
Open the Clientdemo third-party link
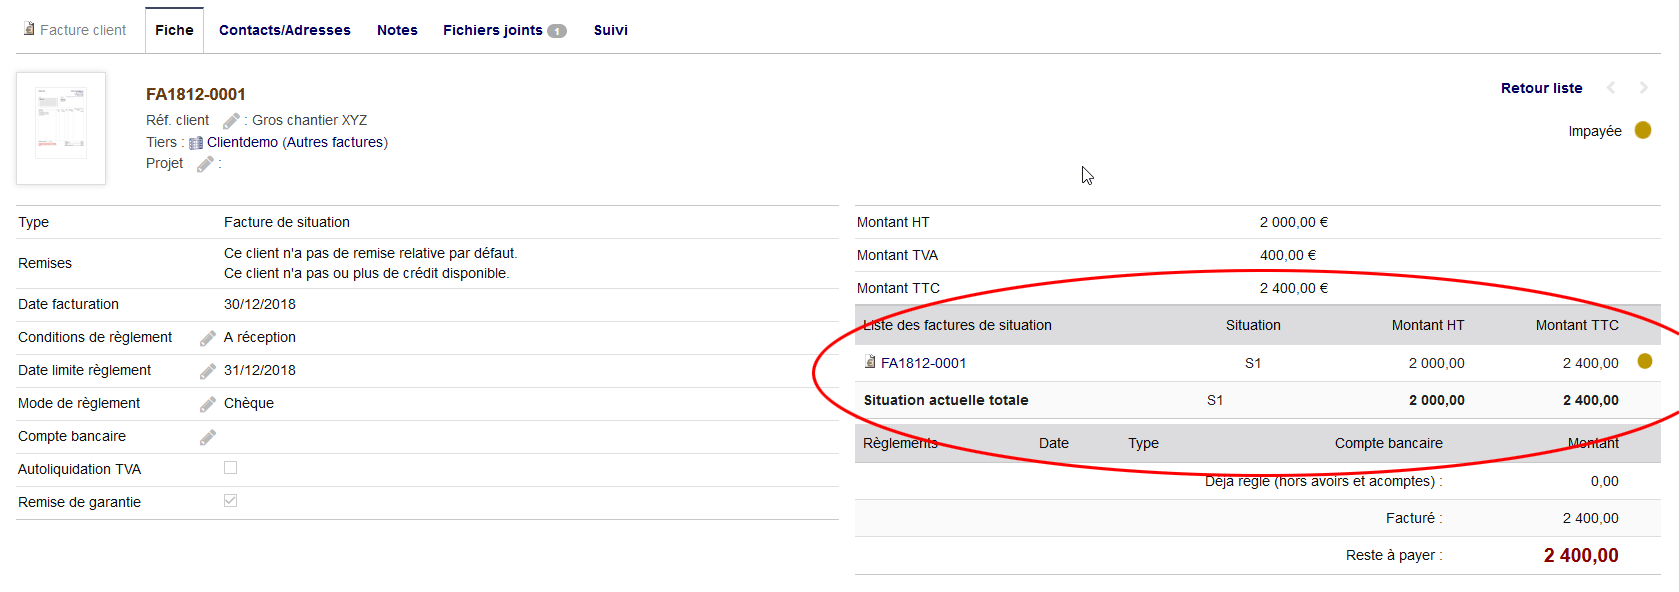click(x=242, y=142)
